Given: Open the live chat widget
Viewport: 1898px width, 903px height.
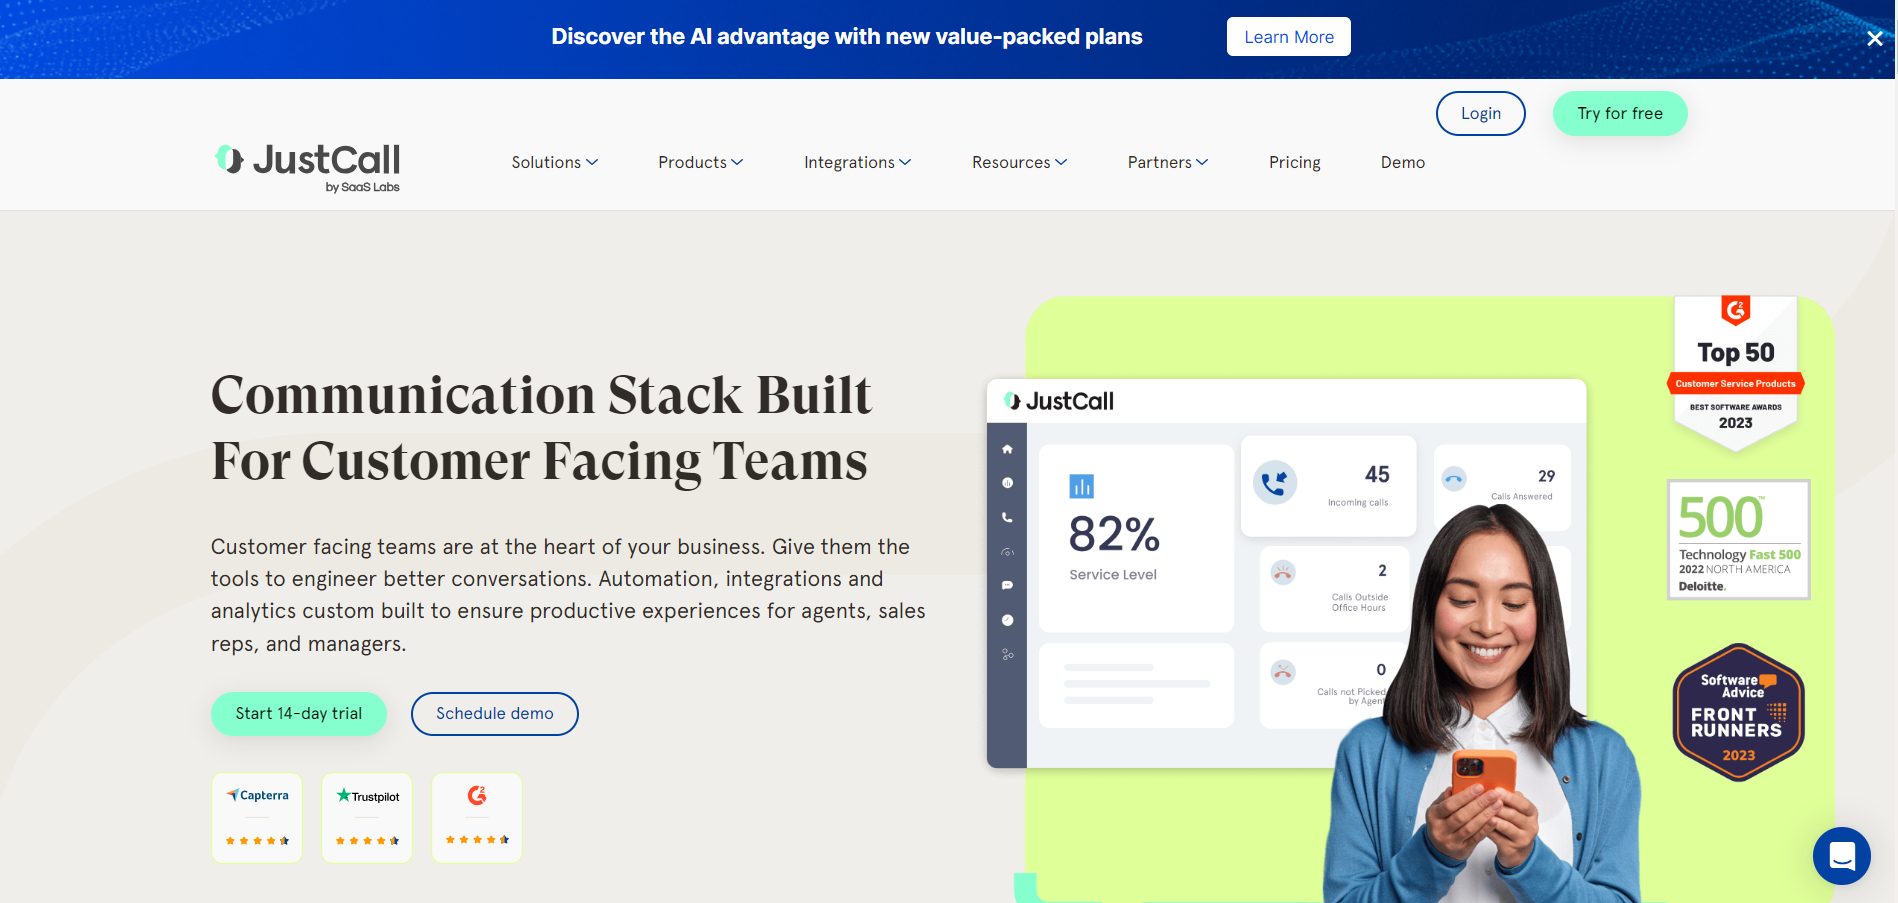Looking at the screenshot, I should 1841,856.
